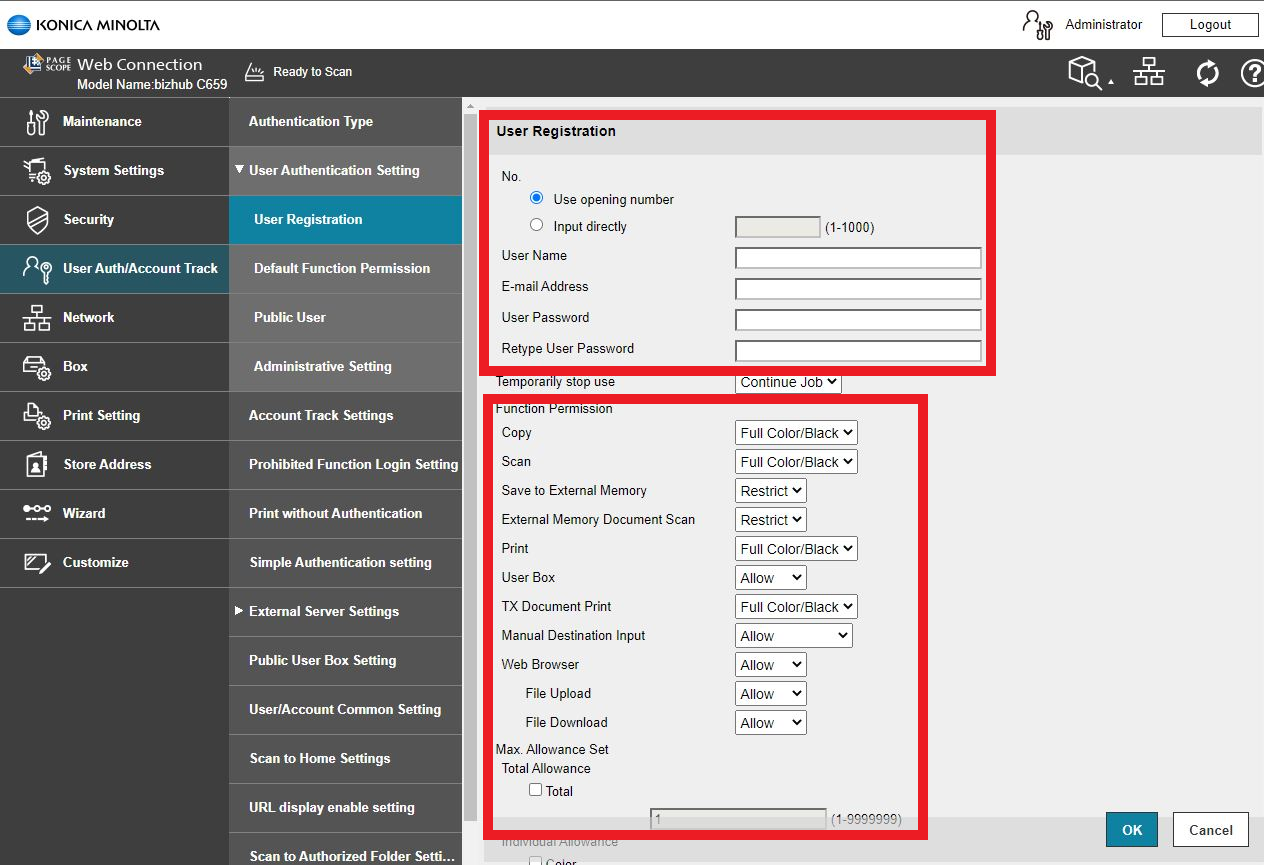
Task: Click the device search box icon
Action: [1087, 73]
